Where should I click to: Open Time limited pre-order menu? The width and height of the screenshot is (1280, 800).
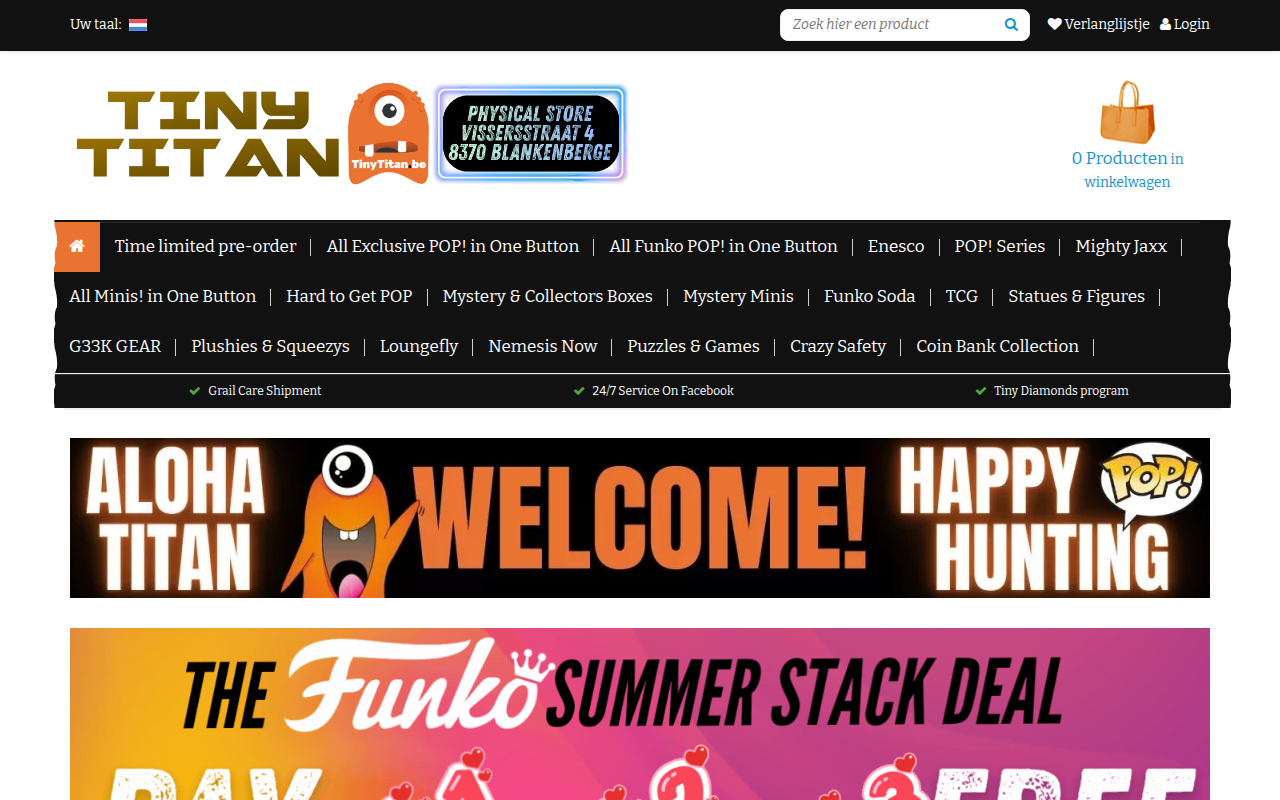(206, 246)
